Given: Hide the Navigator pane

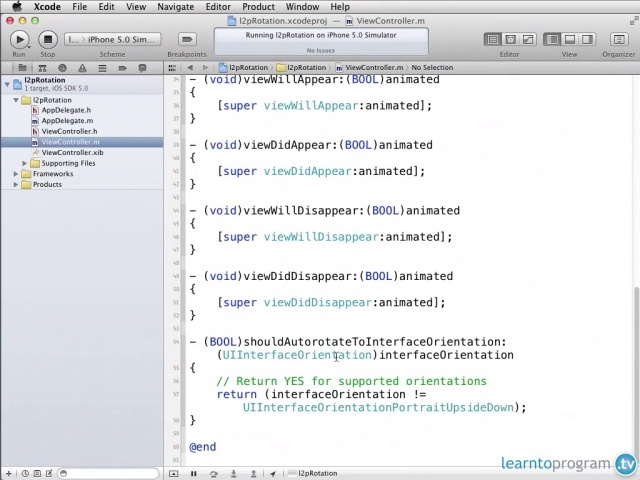Looking at the screenshot, I should (x=552, y=40).
